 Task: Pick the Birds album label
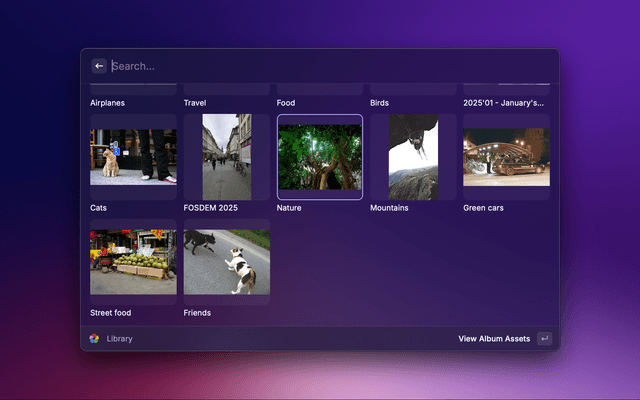tap(380, 103)
